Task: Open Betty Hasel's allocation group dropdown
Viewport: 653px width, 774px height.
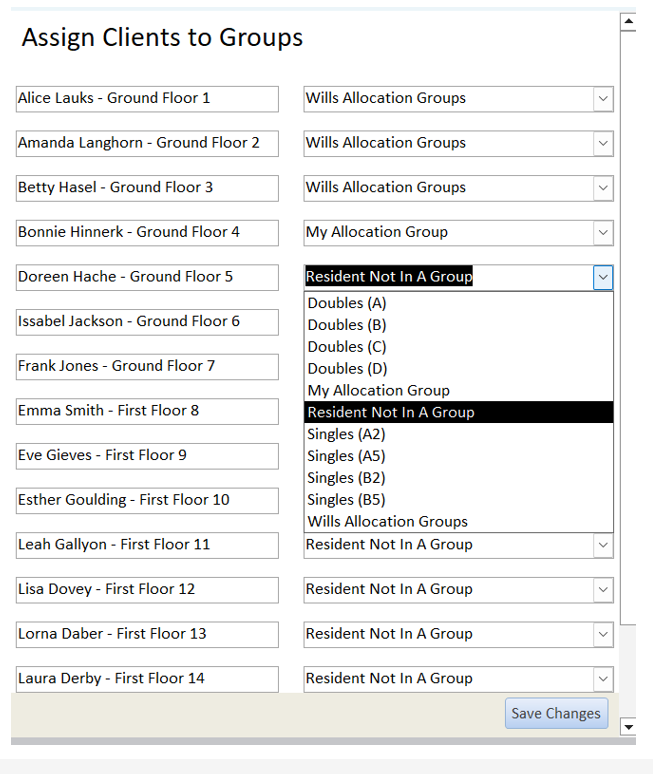Action: pyautogui.click(x=603, y=188)
